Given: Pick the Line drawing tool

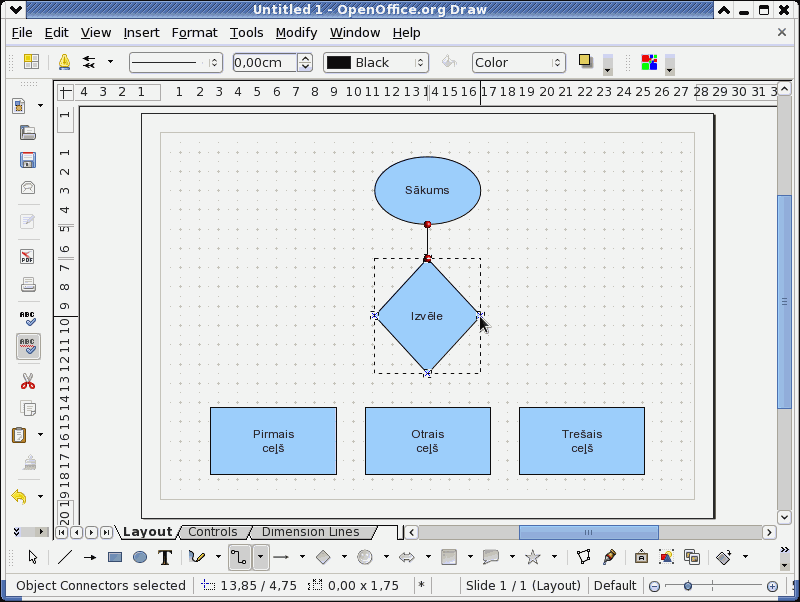Looking at the screenshot, I should point(65,557).
